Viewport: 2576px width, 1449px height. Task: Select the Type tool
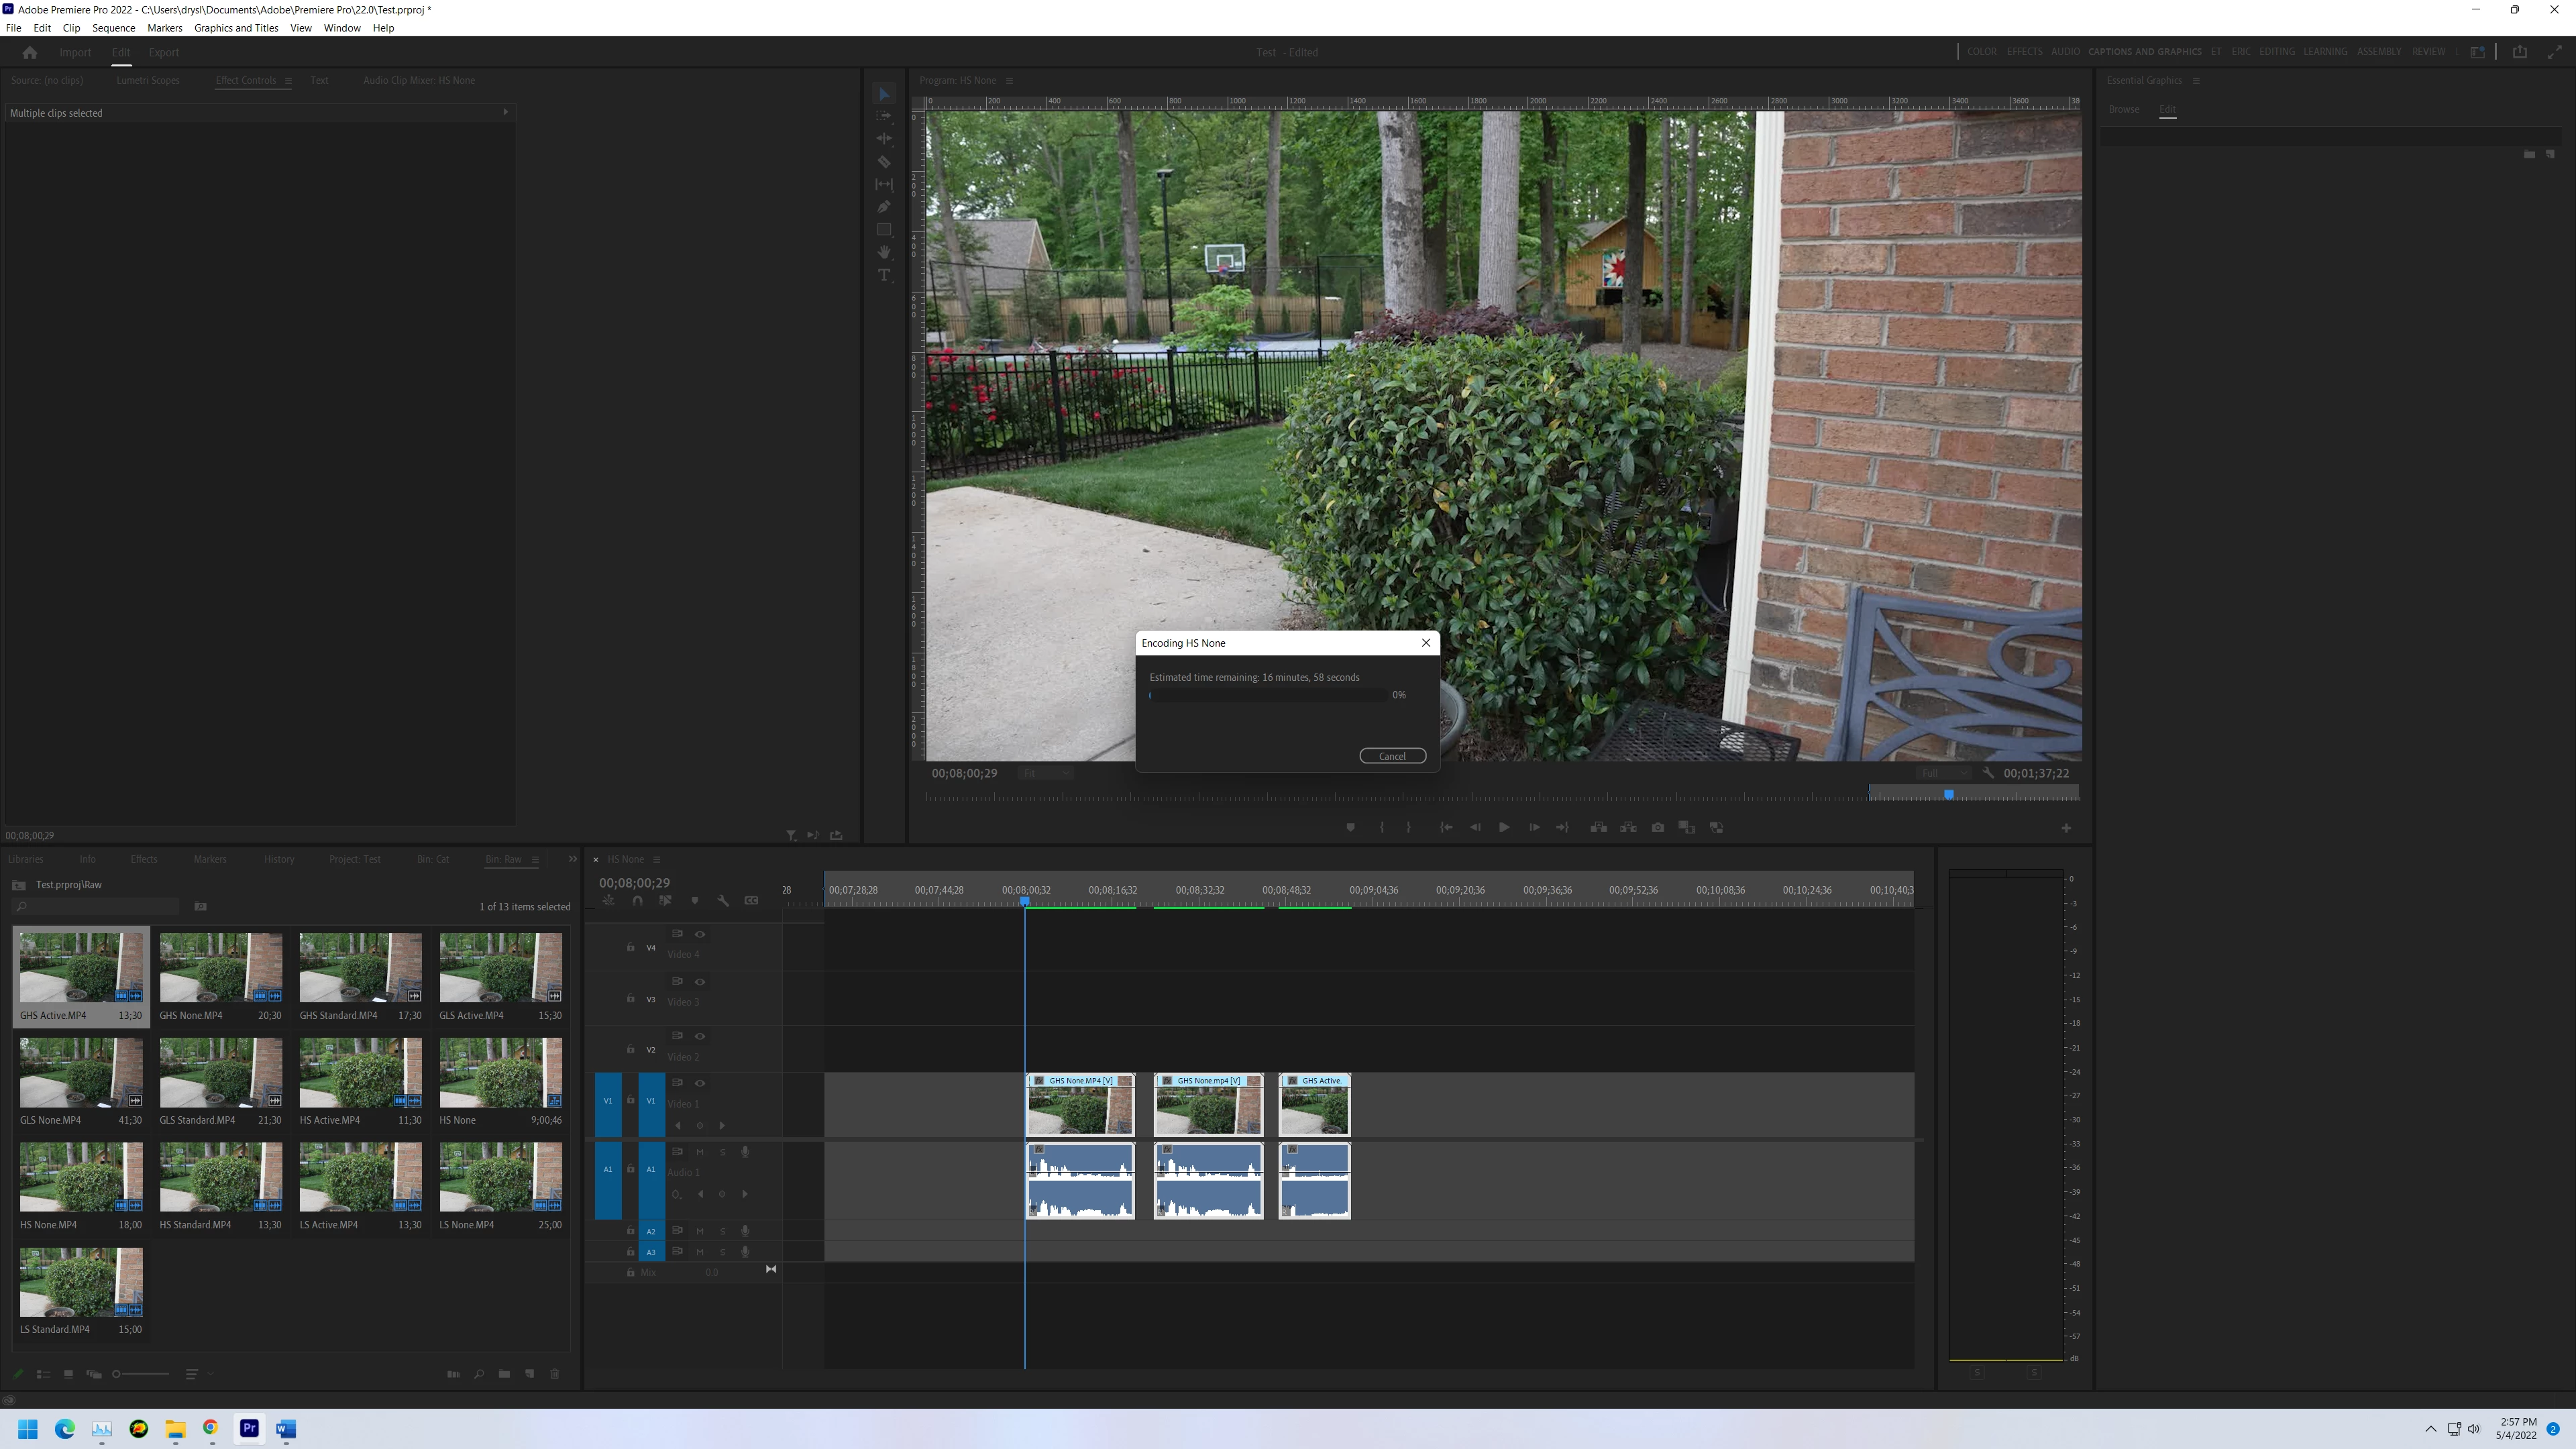click(884, 275)
